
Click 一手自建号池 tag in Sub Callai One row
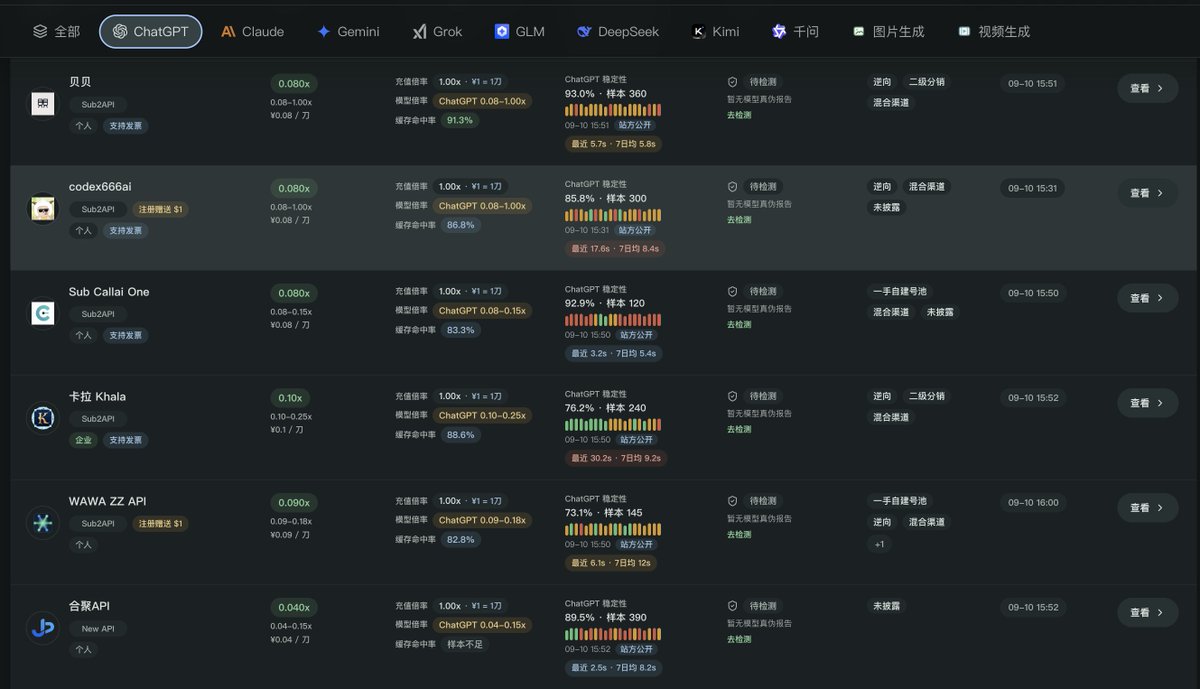coord(900,292)
